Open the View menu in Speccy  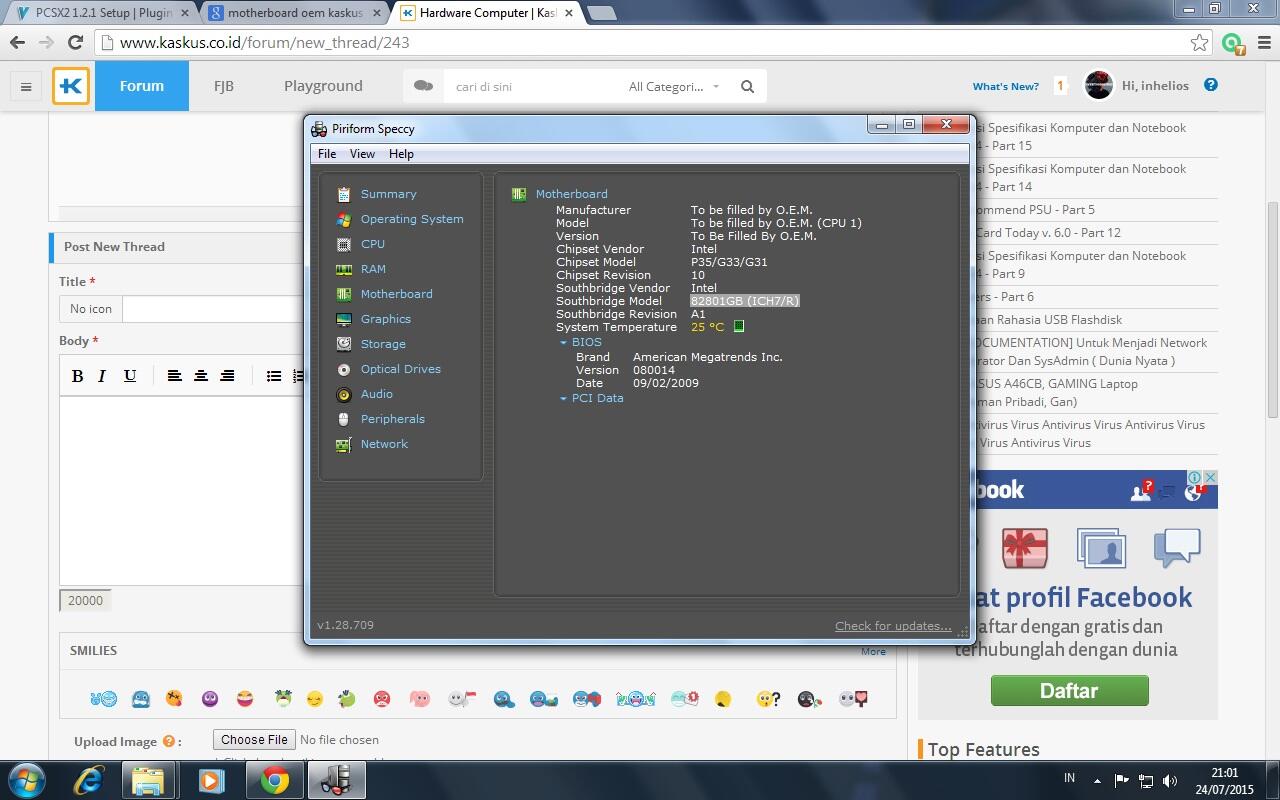pos(362,154)
